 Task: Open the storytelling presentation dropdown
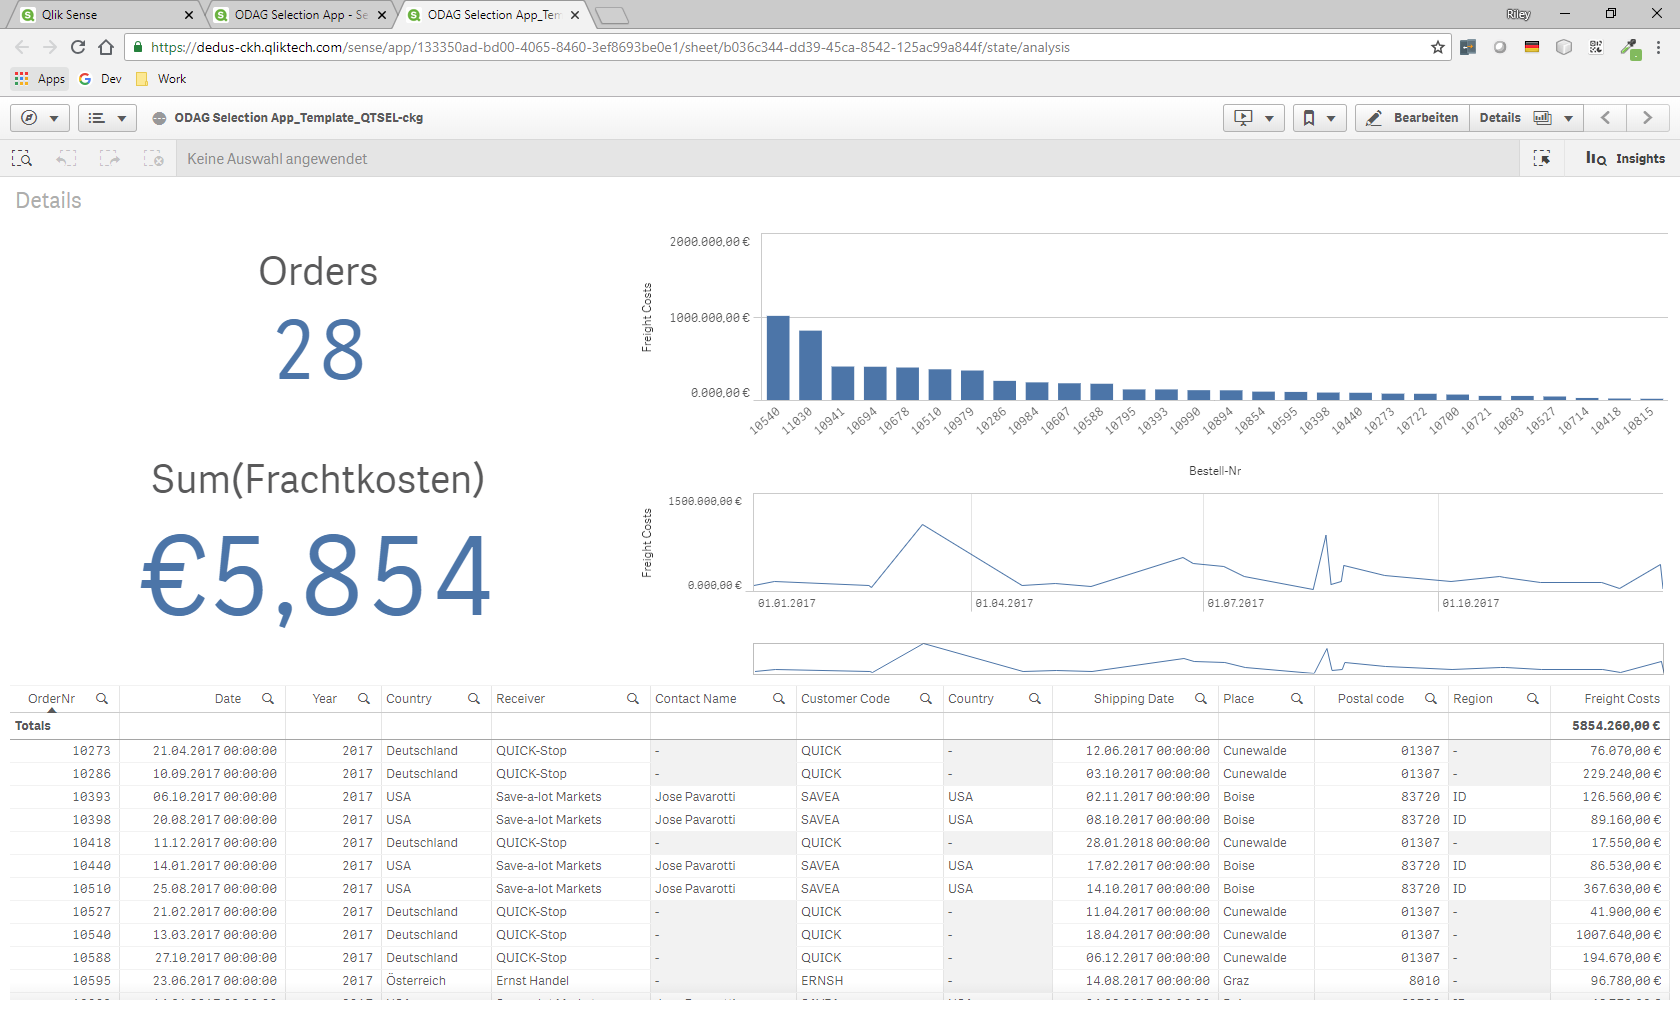1253,118
